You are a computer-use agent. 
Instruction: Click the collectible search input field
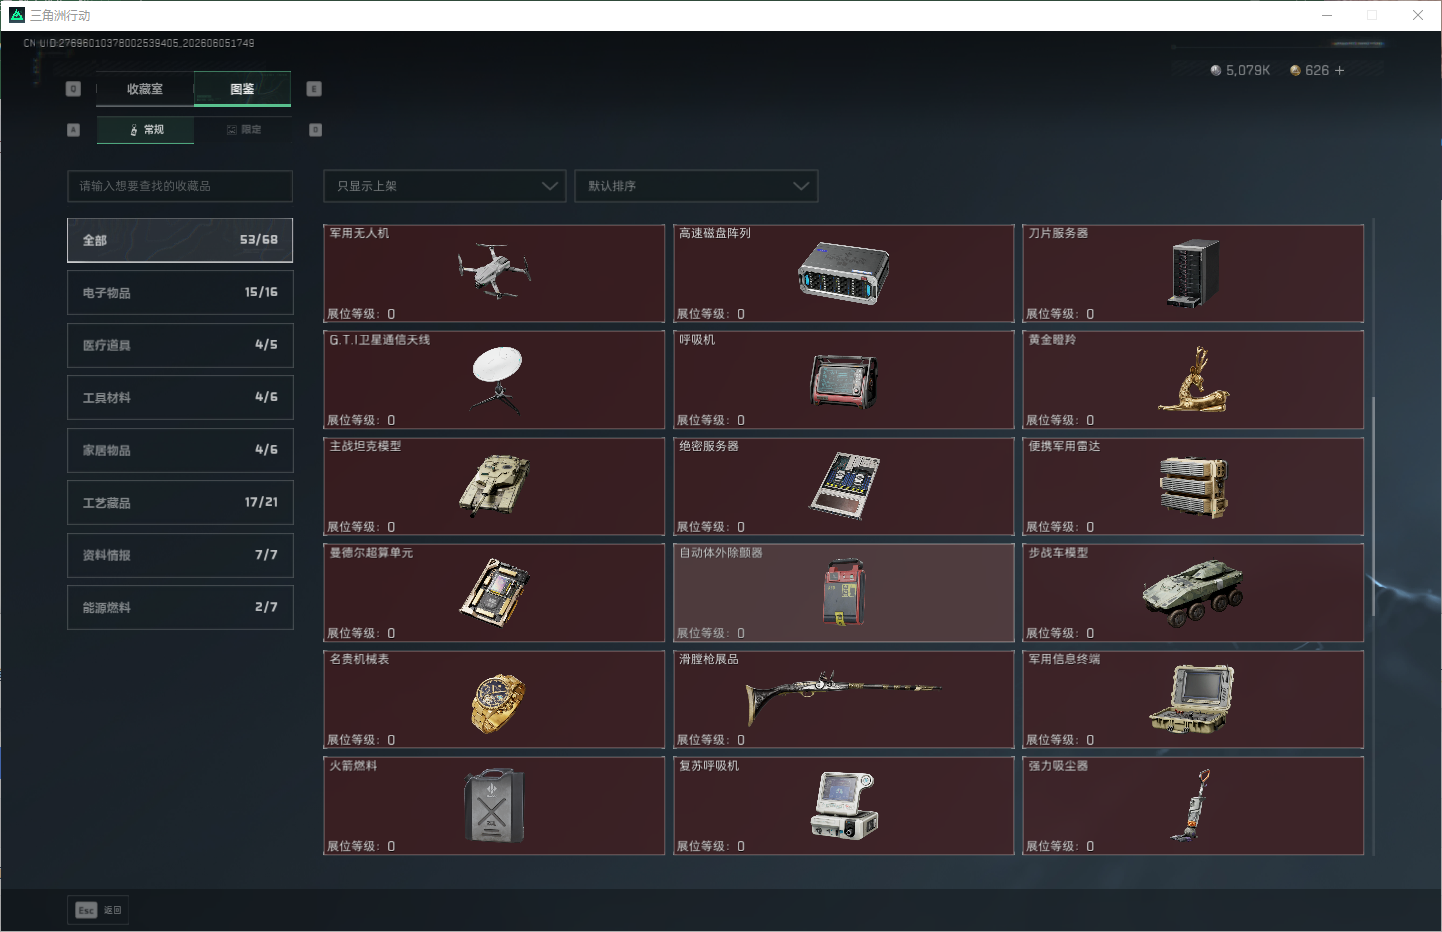click(x=180, y=186)
